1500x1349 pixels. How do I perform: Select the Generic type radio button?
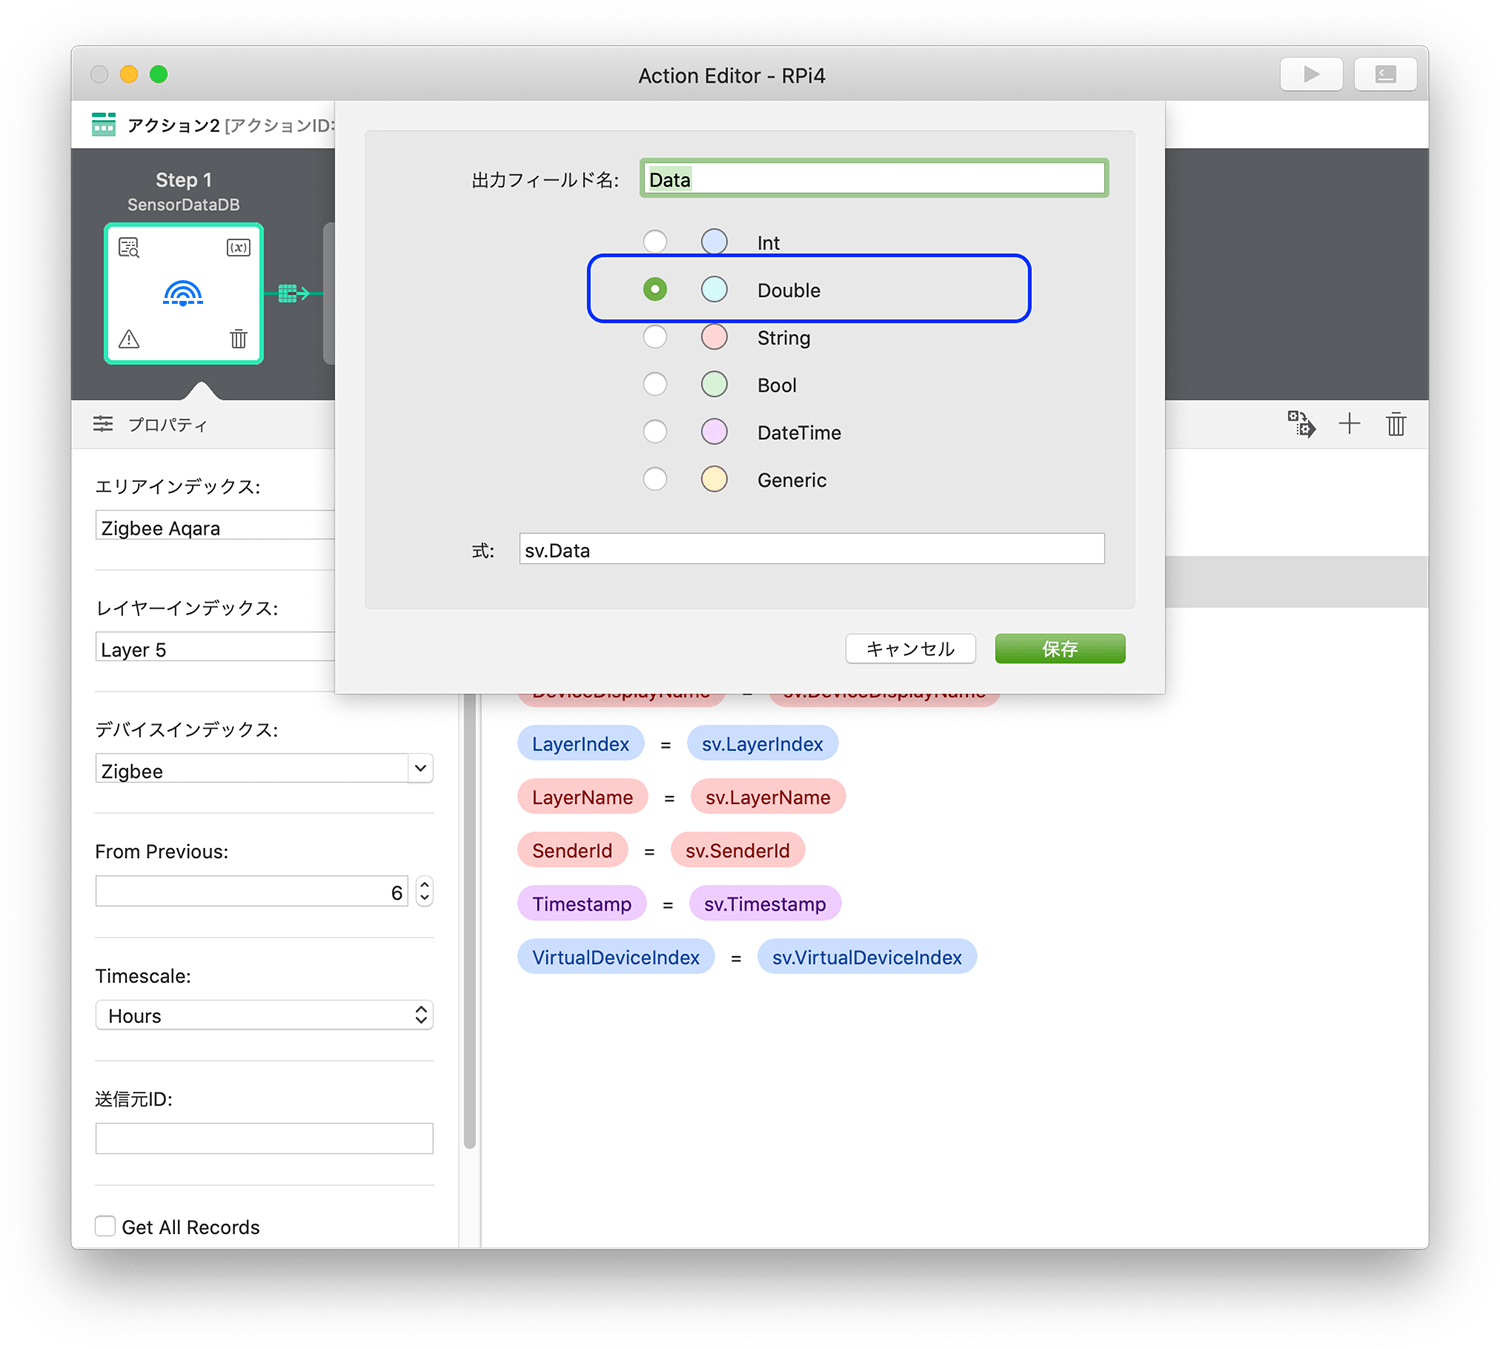pyautogui.click(x=655, y=479)
